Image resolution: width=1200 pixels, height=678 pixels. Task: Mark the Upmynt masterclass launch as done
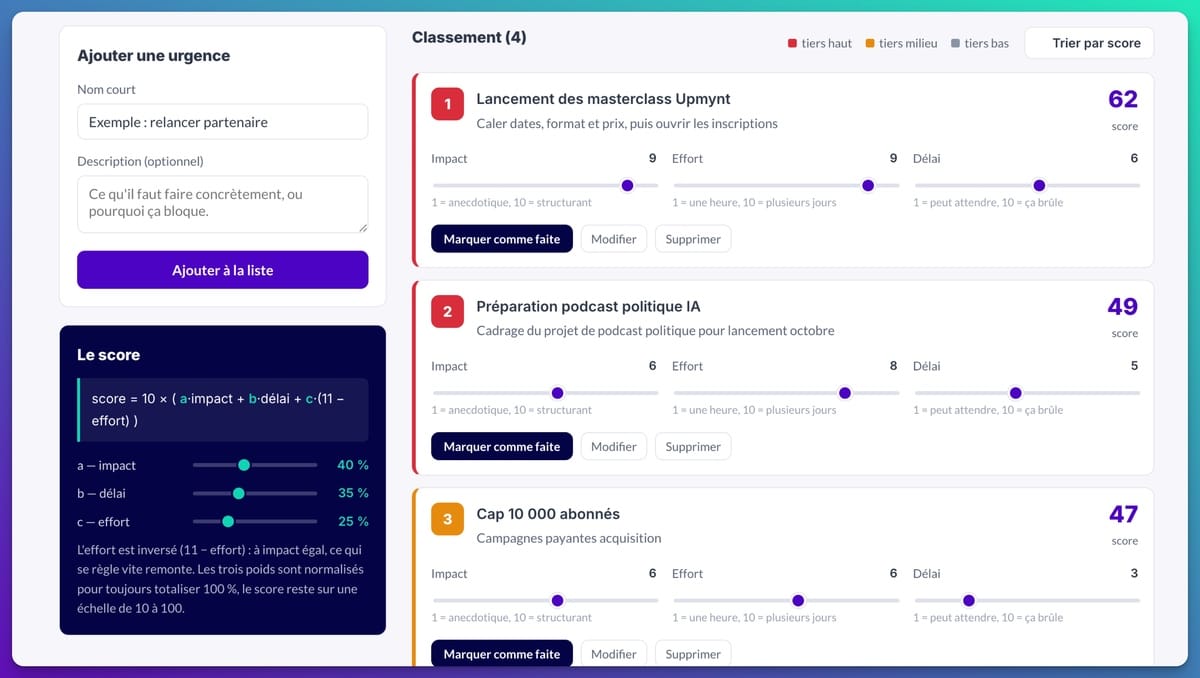(x=502, y=239)
